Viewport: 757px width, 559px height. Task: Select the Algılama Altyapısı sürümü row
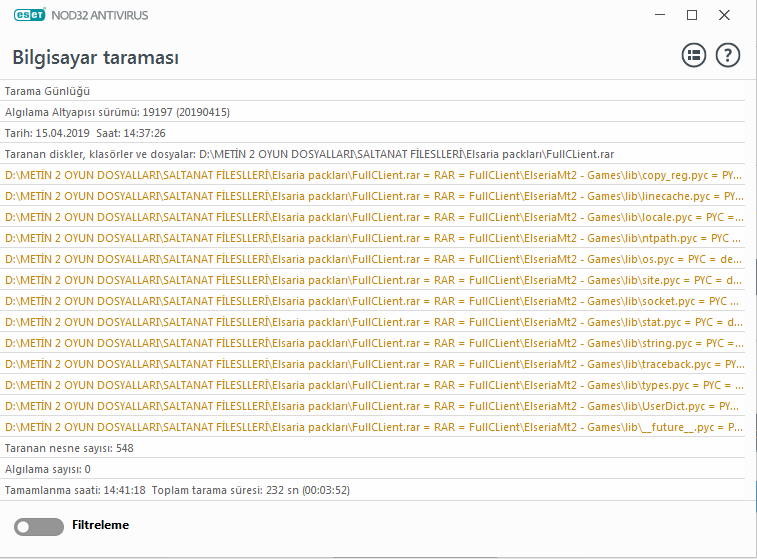373,112
